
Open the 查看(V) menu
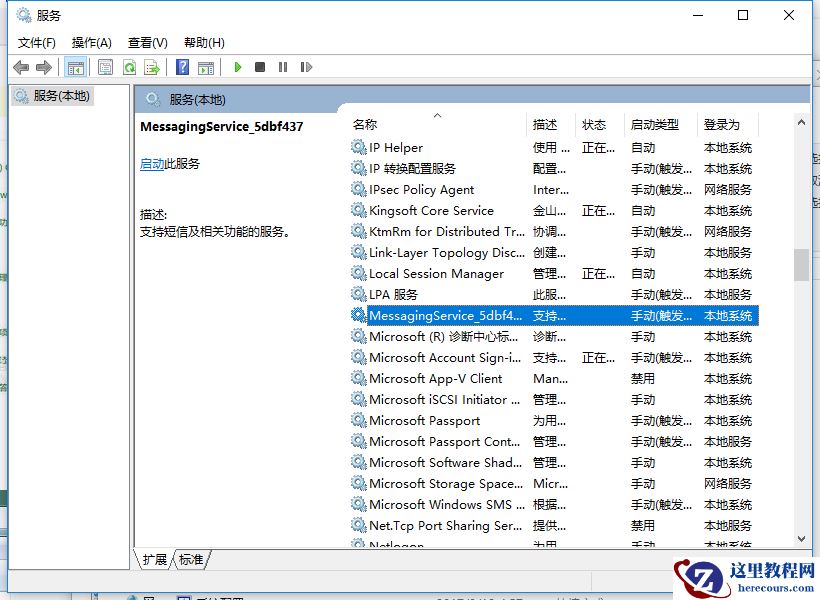coord(146,42)
